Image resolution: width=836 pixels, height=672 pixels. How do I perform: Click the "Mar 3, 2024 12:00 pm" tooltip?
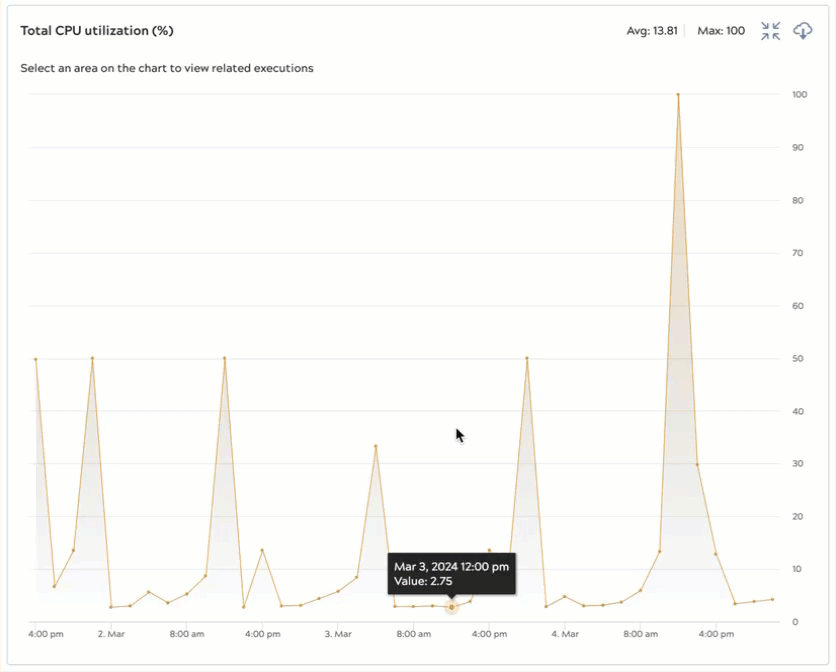pyautogui.click(x=451, y=567)
